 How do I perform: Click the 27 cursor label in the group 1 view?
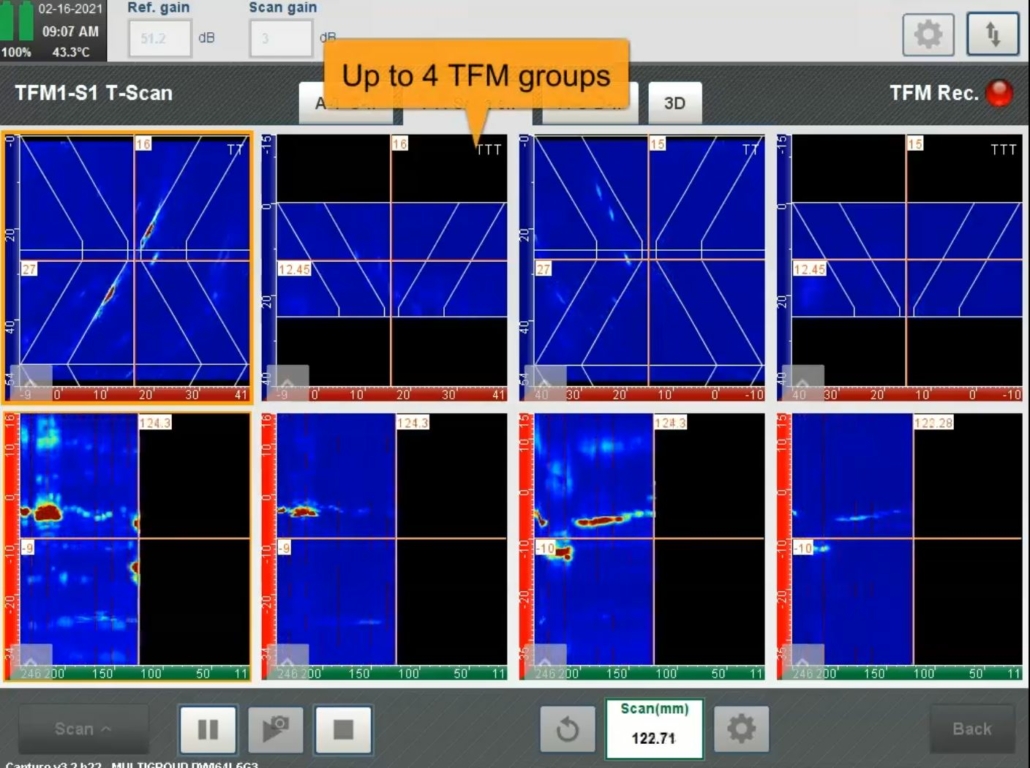pos(29,269)
